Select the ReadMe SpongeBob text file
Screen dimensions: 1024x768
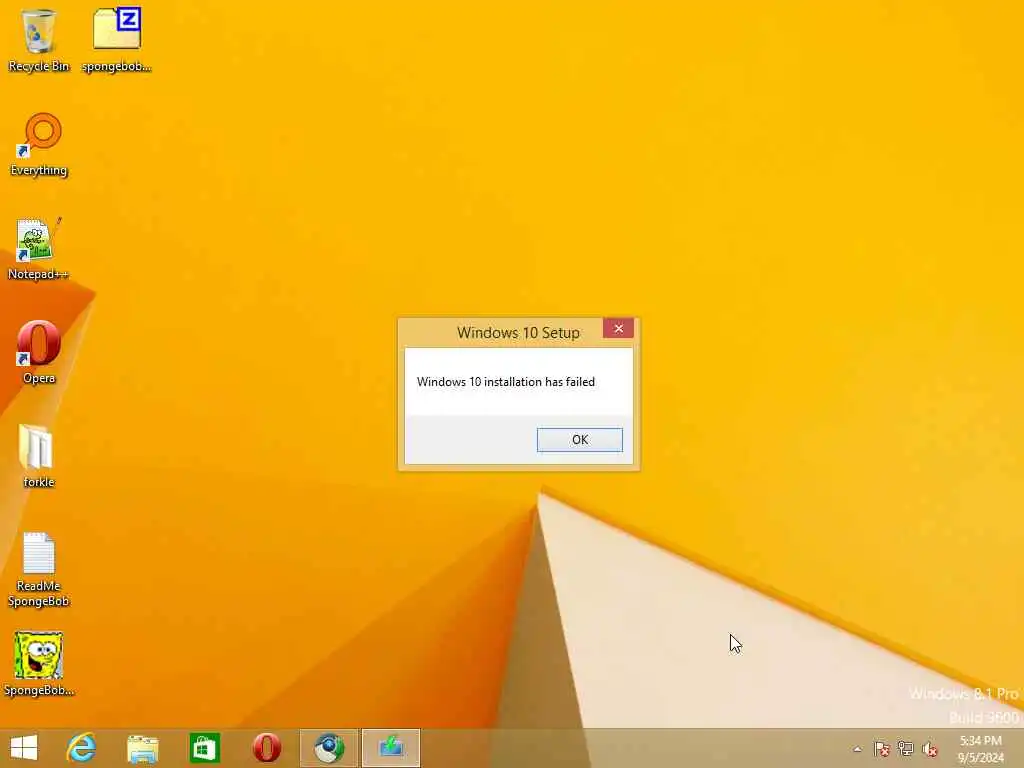[x=39, y=569]
